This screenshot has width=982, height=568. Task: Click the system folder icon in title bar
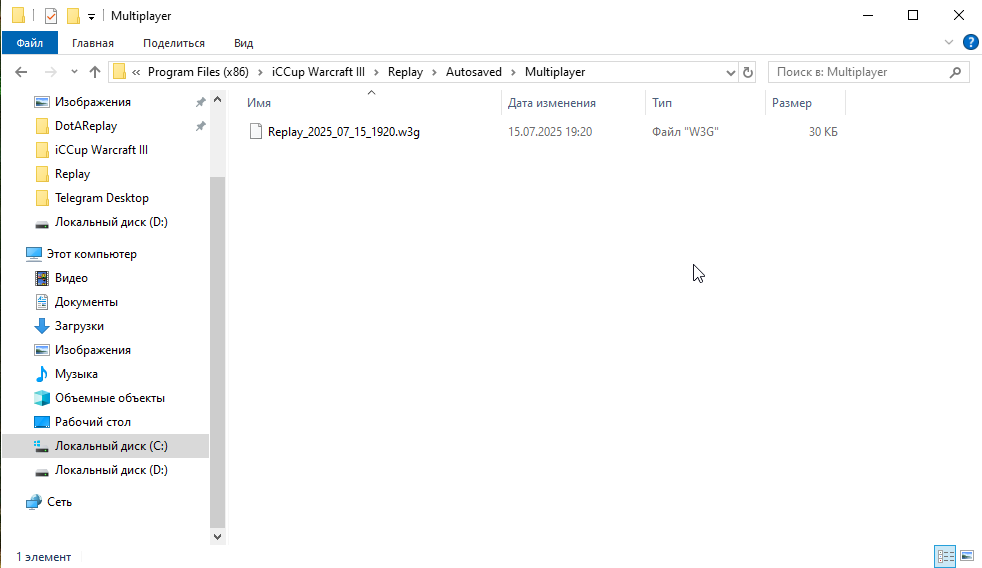[x=19, y=16]
